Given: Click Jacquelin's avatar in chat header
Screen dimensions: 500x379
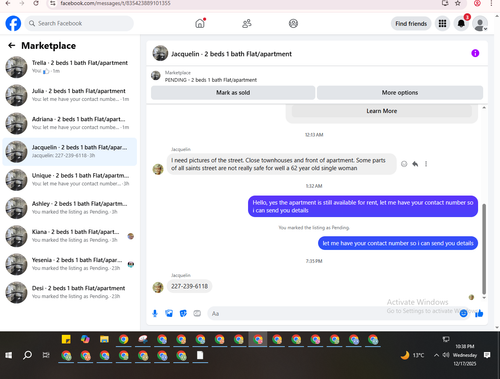Looking at the screenshot, I should click(x=160, y=53).
